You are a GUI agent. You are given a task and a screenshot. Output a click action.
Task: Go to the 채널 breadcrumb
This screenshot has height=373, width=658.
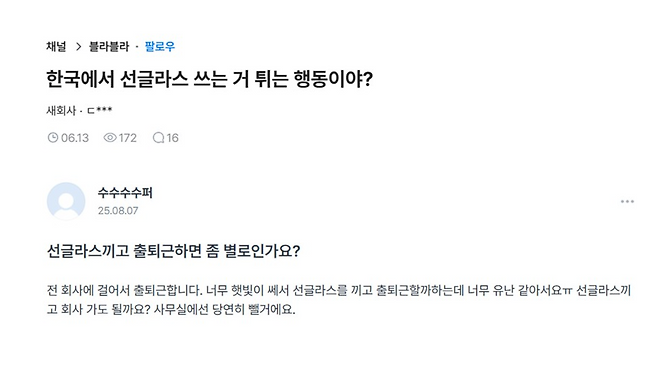(x=56, y=47)
